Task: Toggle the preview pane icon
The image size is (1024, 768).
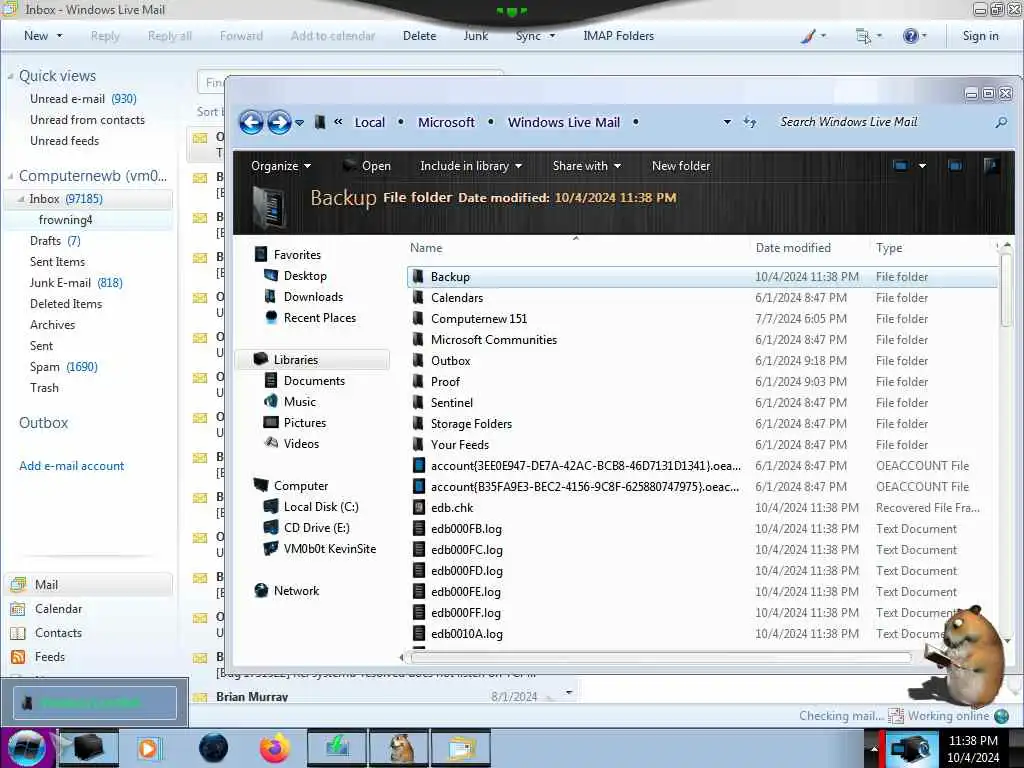Action: [x=955, y=166]
